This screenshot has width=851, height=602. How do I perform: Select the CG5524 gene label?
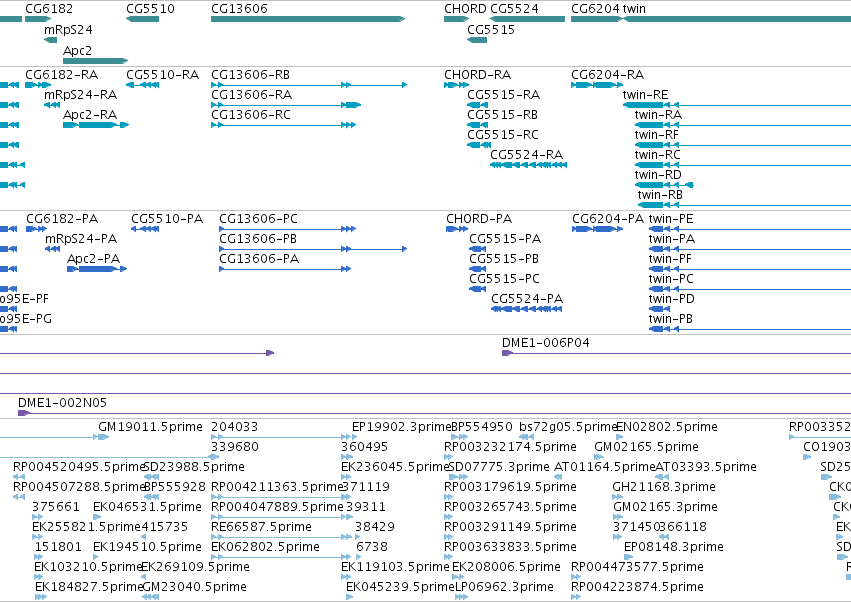515,9
